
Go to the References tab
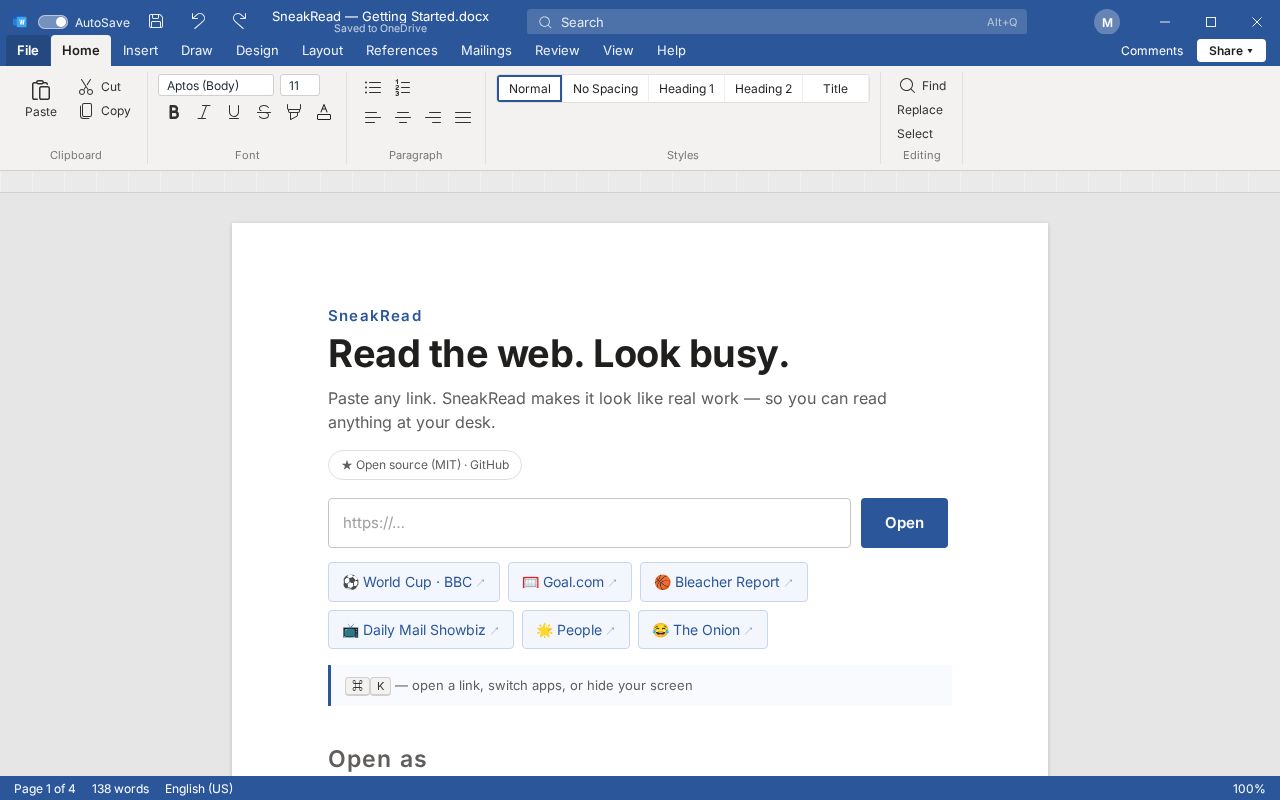point(402,51)
